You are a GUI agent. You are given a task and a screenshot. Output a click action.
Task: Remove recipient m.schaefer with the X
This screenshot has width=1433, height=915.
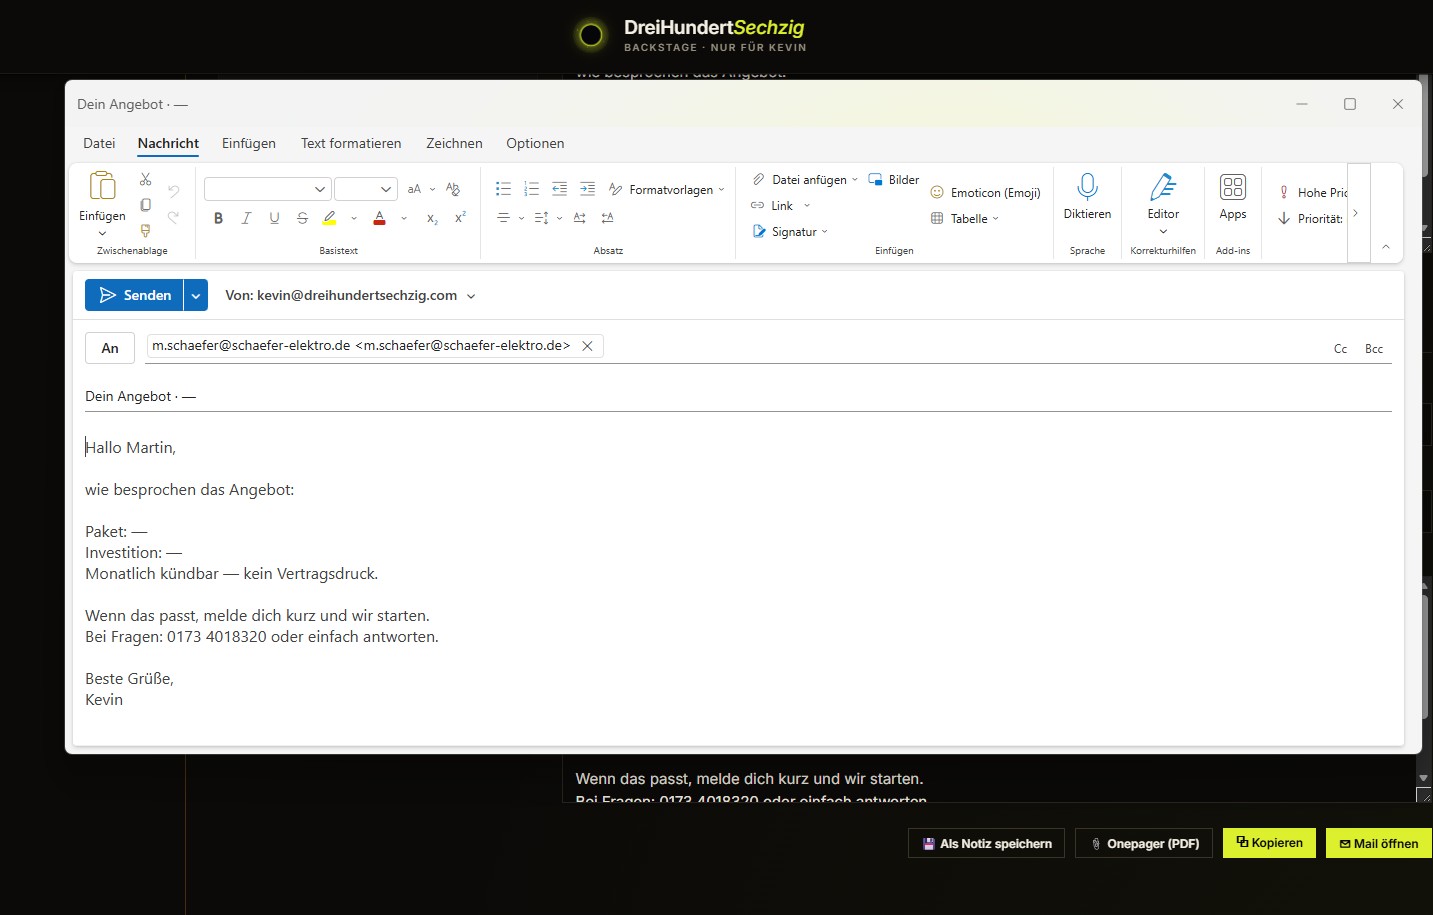[x=588, y=346]
